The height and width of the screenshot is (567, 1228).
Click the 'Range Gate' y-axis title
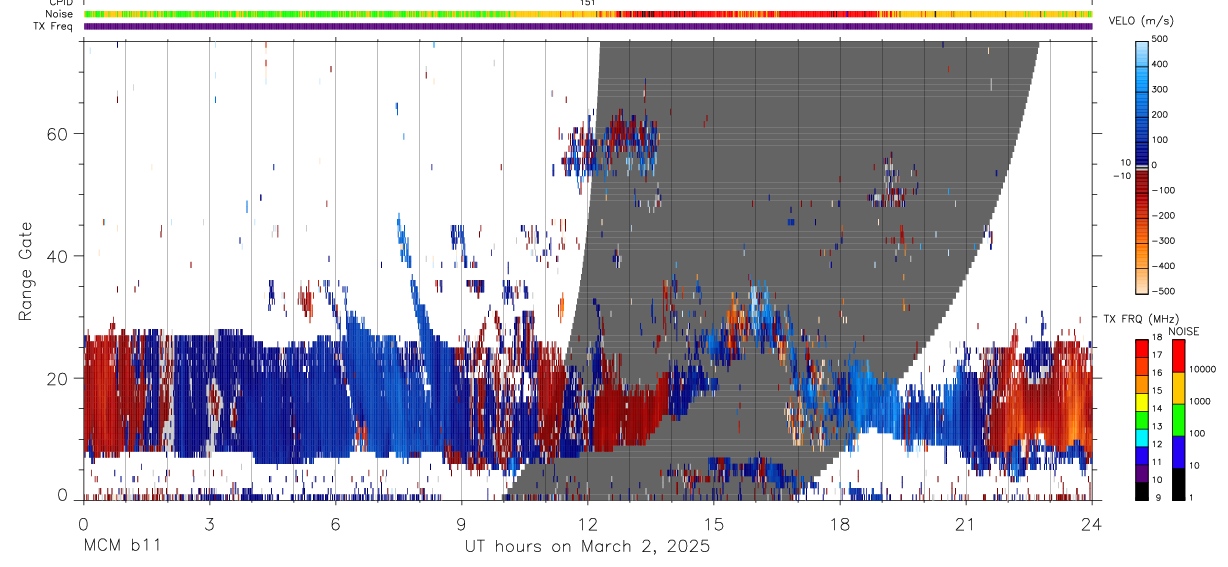point(26,272)
